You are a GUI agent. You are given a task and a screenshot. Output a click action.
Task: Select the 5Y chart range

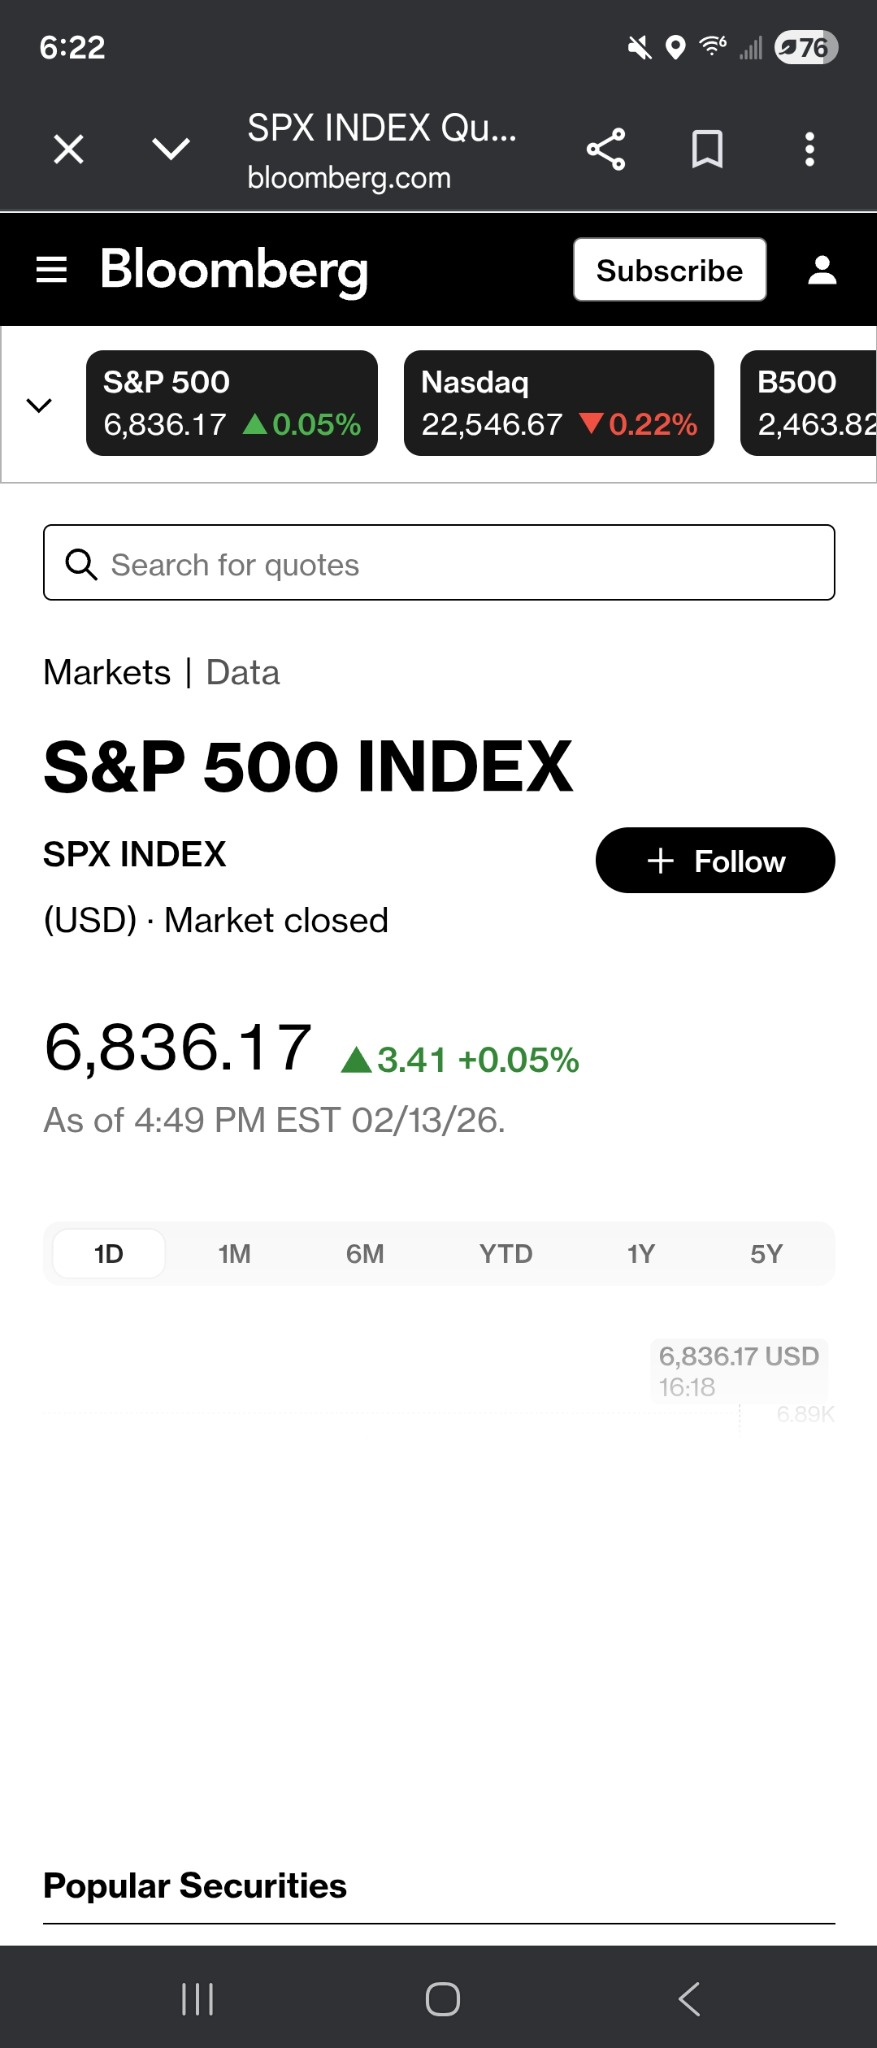tap(766, 1254)
